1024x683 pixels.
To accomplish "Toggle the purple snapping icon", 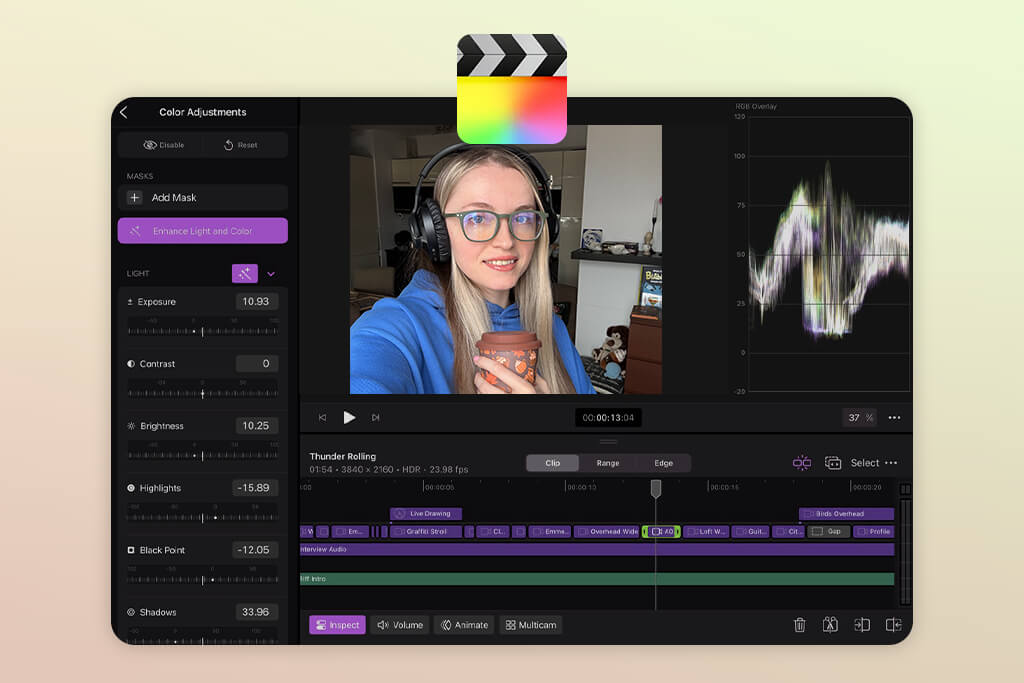I will click(802, 462).
